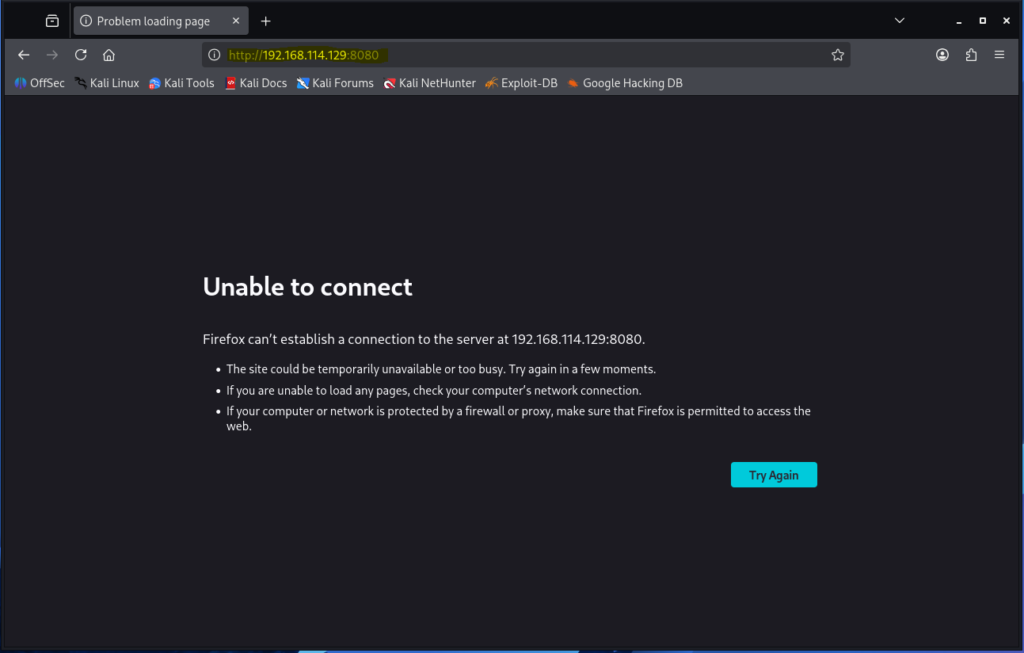Viewport: 1024px width, 653px height.
Task: Open the Extensions puzzle icon
Action: (x=971, y=55)
